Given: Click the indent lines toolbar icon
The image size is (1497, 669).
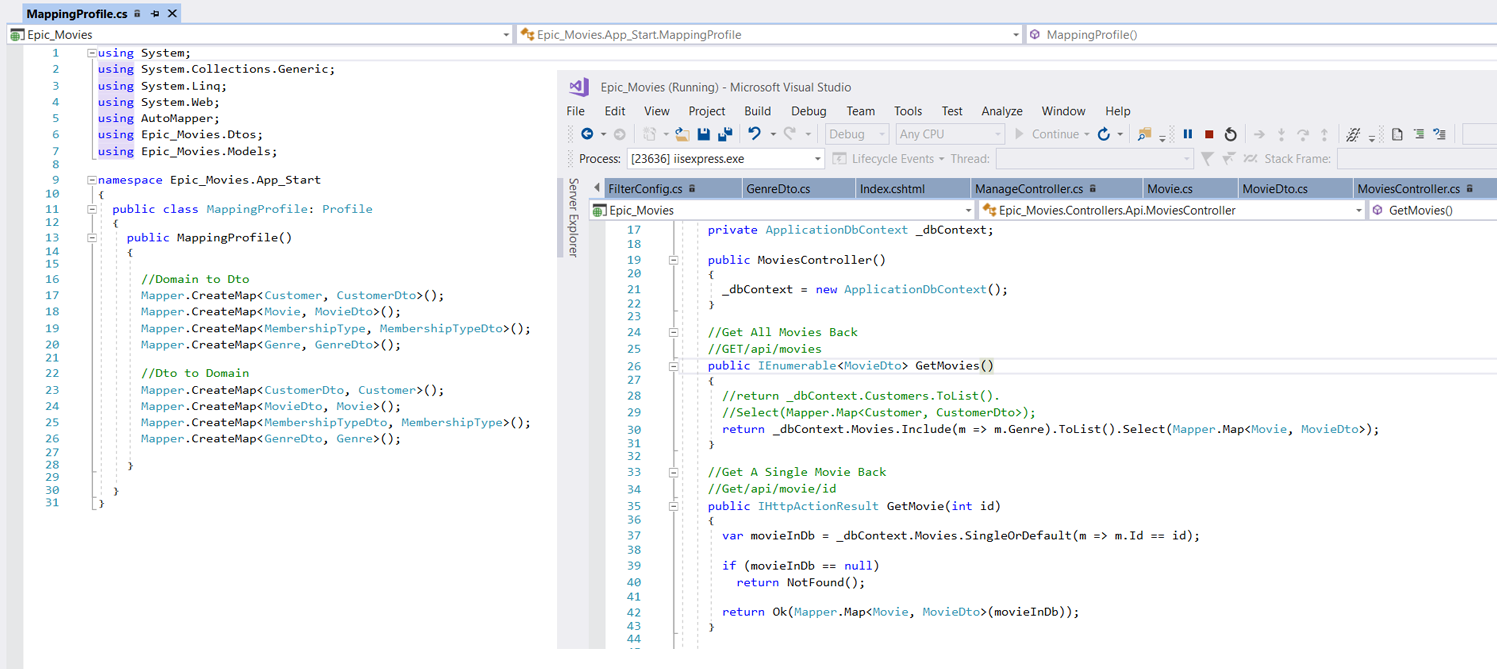Looking at the screenshot, I should 1418,134.
